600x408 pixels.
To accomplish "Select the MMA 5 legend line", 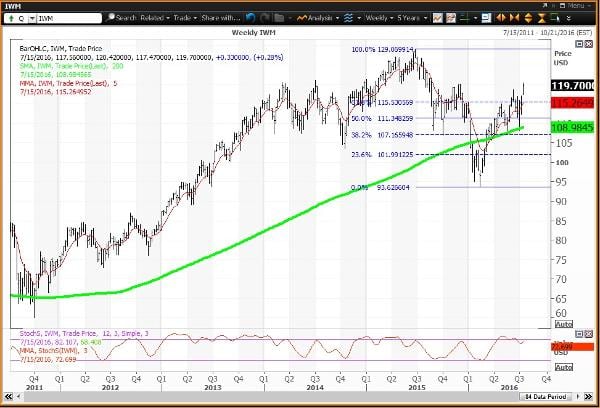I will tap(68, 83).
